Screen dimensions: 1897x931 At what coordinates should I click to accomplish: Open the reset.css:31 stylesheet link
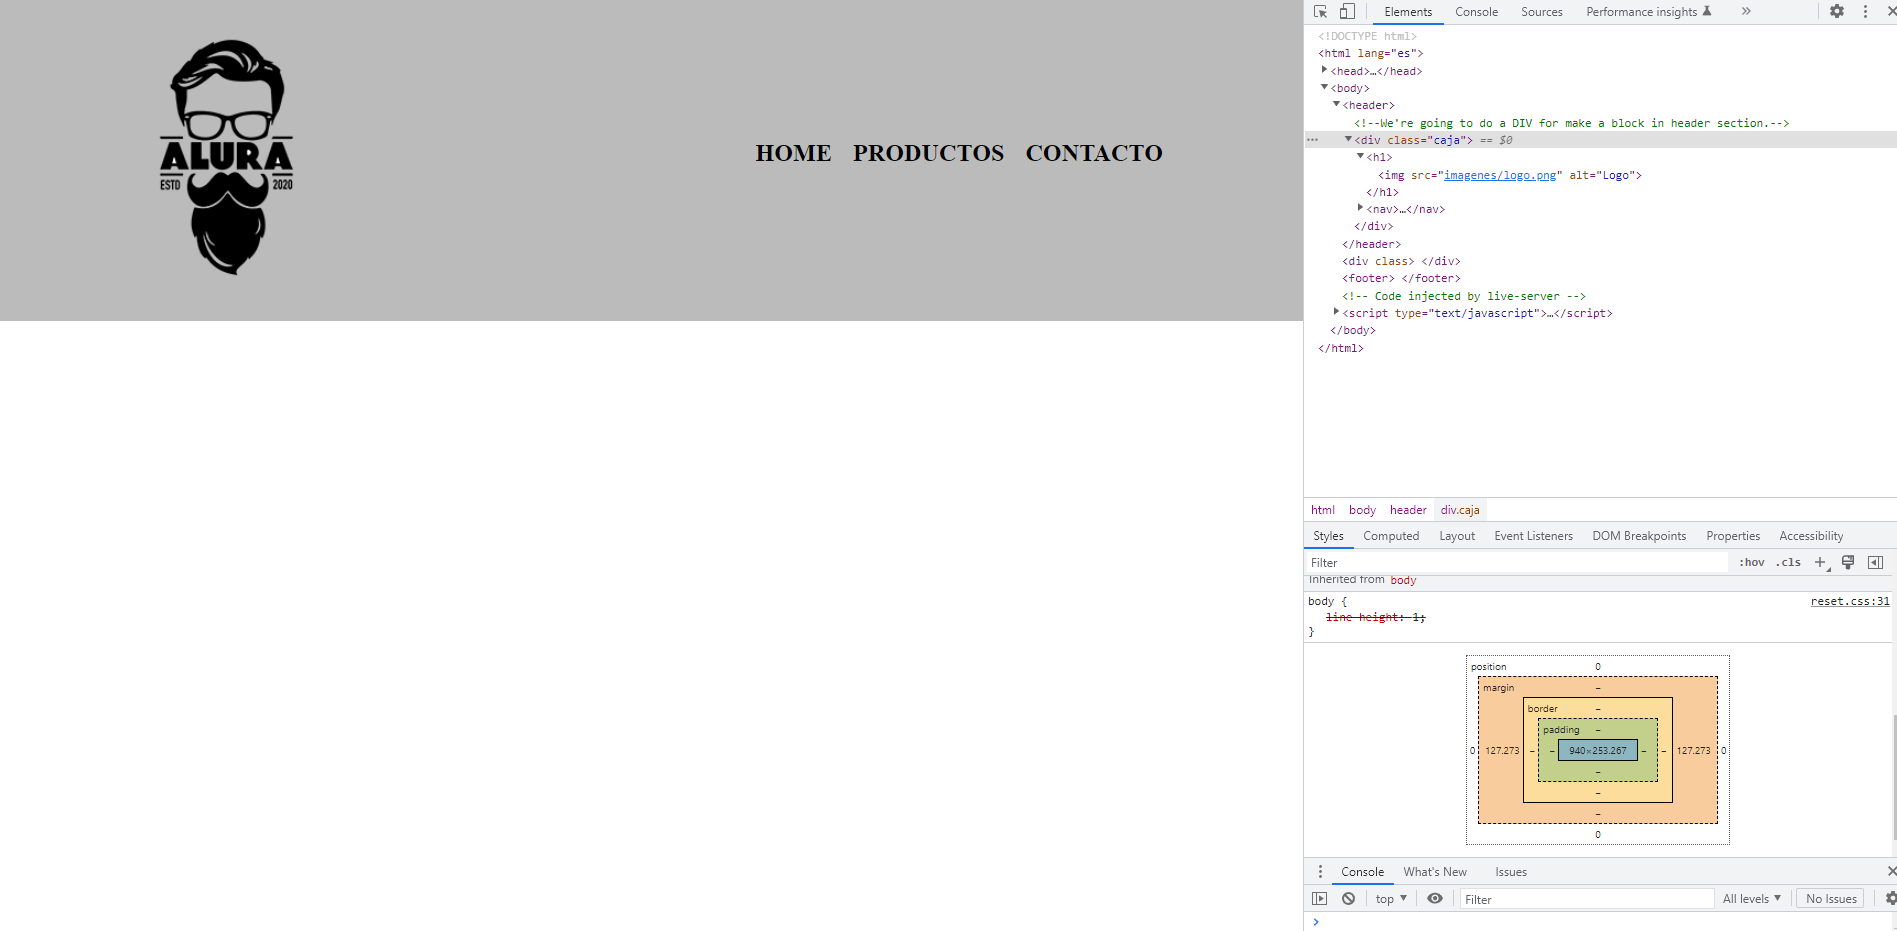pos(1850,601)
